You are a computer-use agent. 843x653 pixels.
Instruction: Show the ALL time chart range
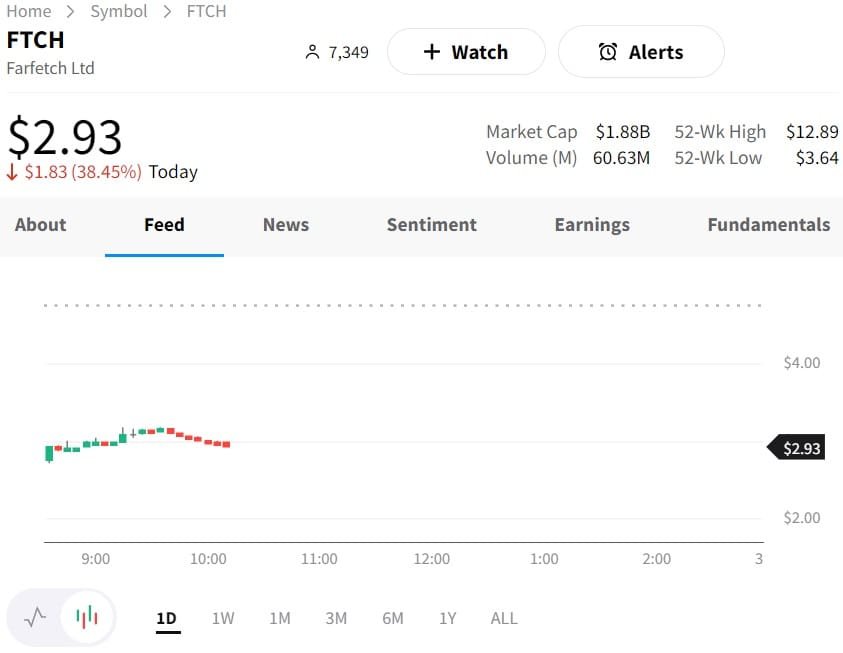pos(504,618)
